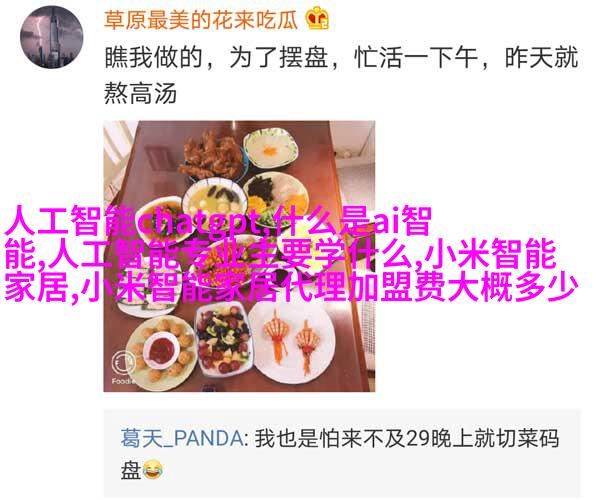Click the 熬高汤 comment line
The width and height of the screenshot is (600, 500).
click(x=140, y=93)
